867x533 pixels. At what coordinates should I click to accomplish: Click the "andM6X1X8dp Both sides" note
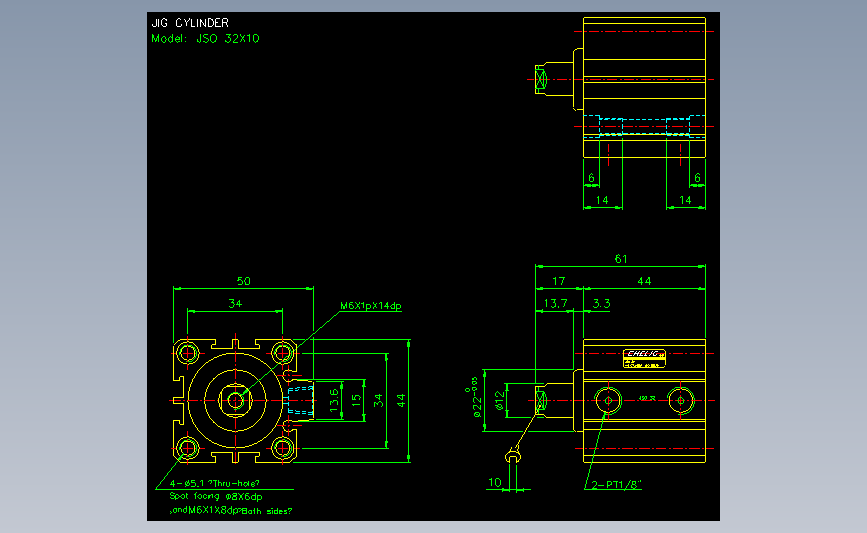click(x=231, y=511)
